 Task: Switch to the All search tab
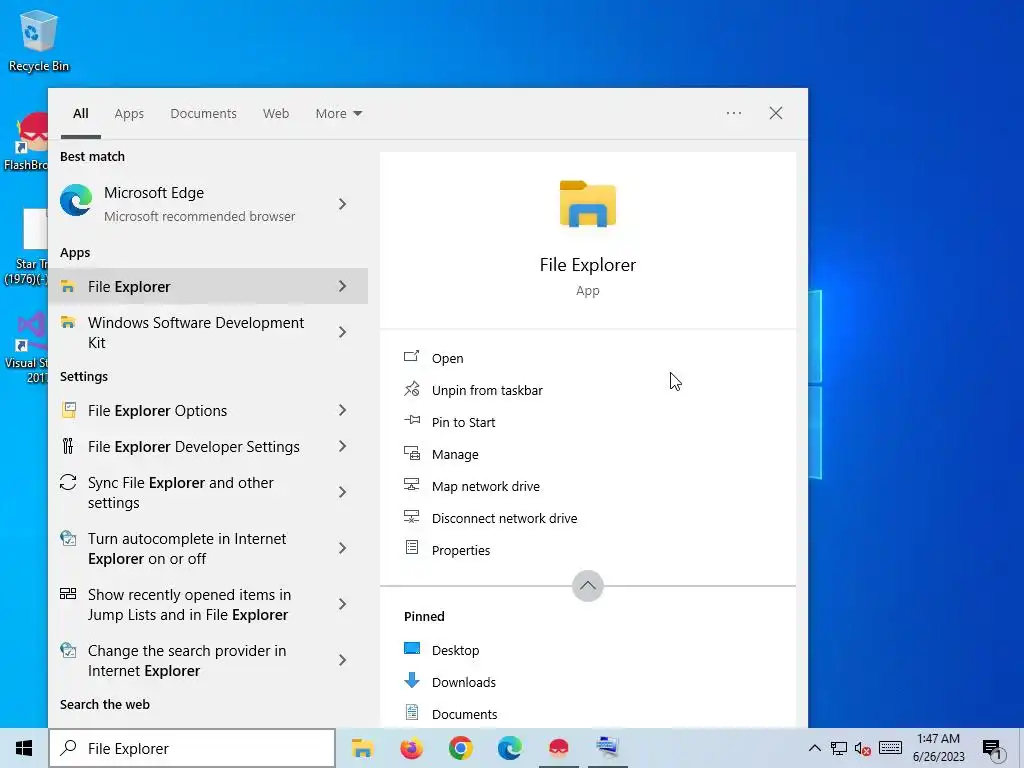(81, 114)
